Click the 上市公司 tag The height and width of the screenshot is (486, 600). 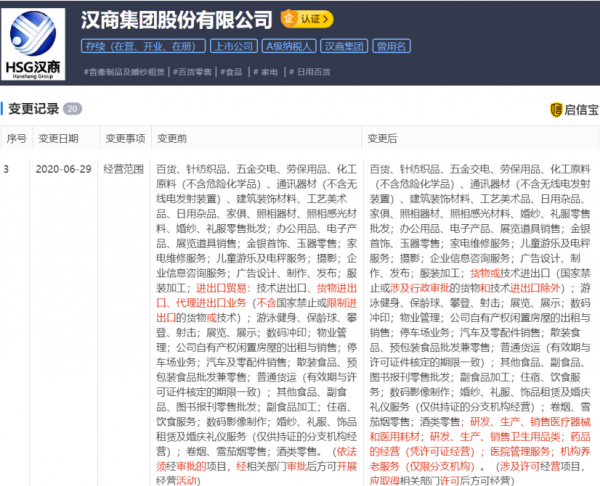[x=233, y=46]
